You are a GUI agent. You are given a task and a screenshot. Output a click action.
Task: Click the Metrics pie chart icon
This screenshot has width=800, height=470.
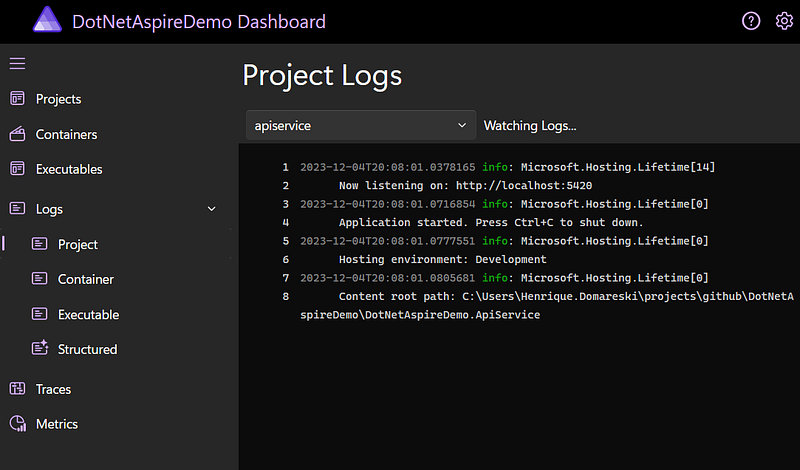17,424
